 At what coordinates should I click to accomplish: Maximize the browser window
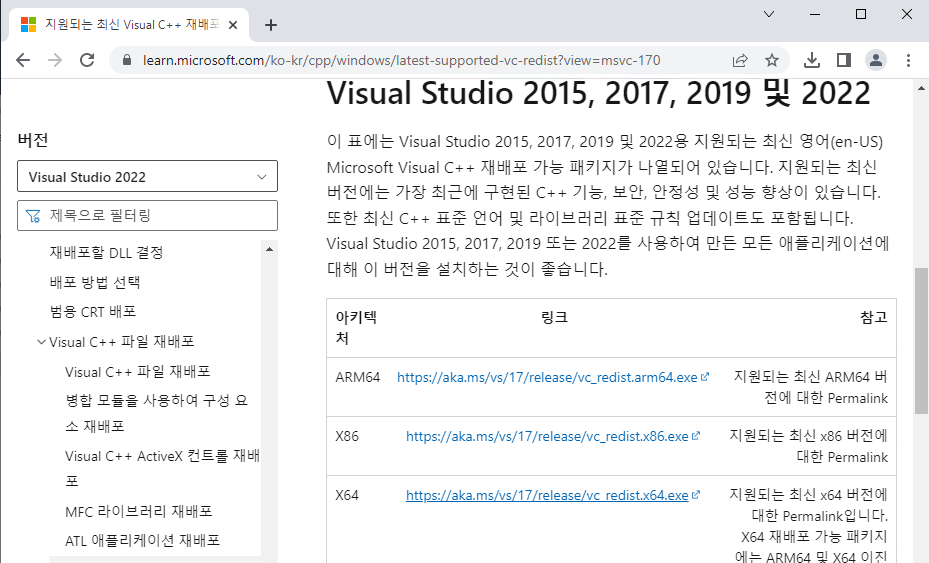click(x=861, y=14)
